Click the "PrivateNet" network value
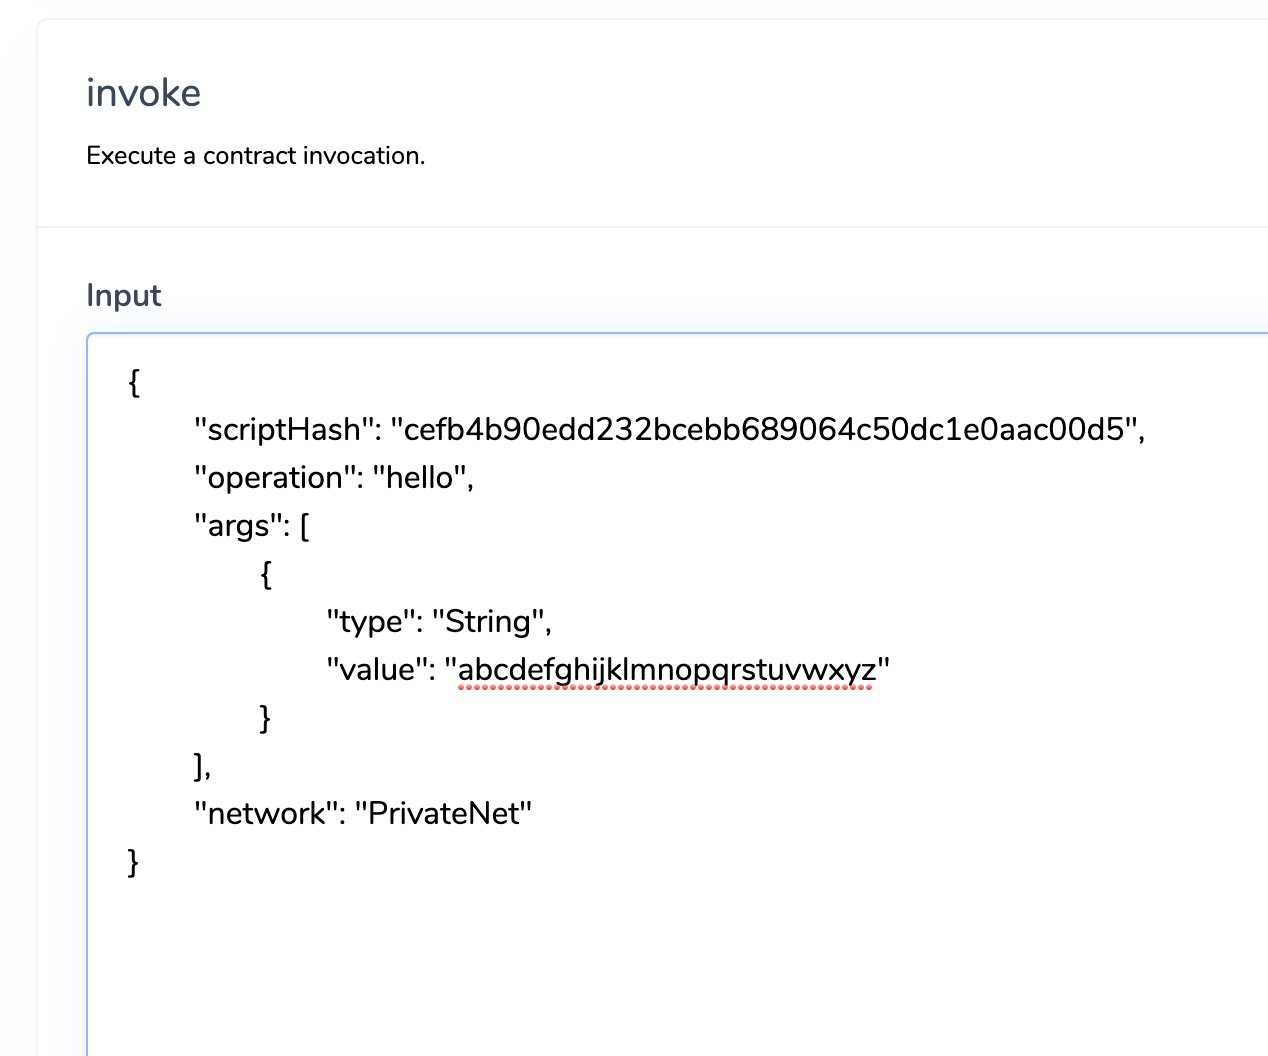This screenshot has height=1056, width=1268. (444, 813)
